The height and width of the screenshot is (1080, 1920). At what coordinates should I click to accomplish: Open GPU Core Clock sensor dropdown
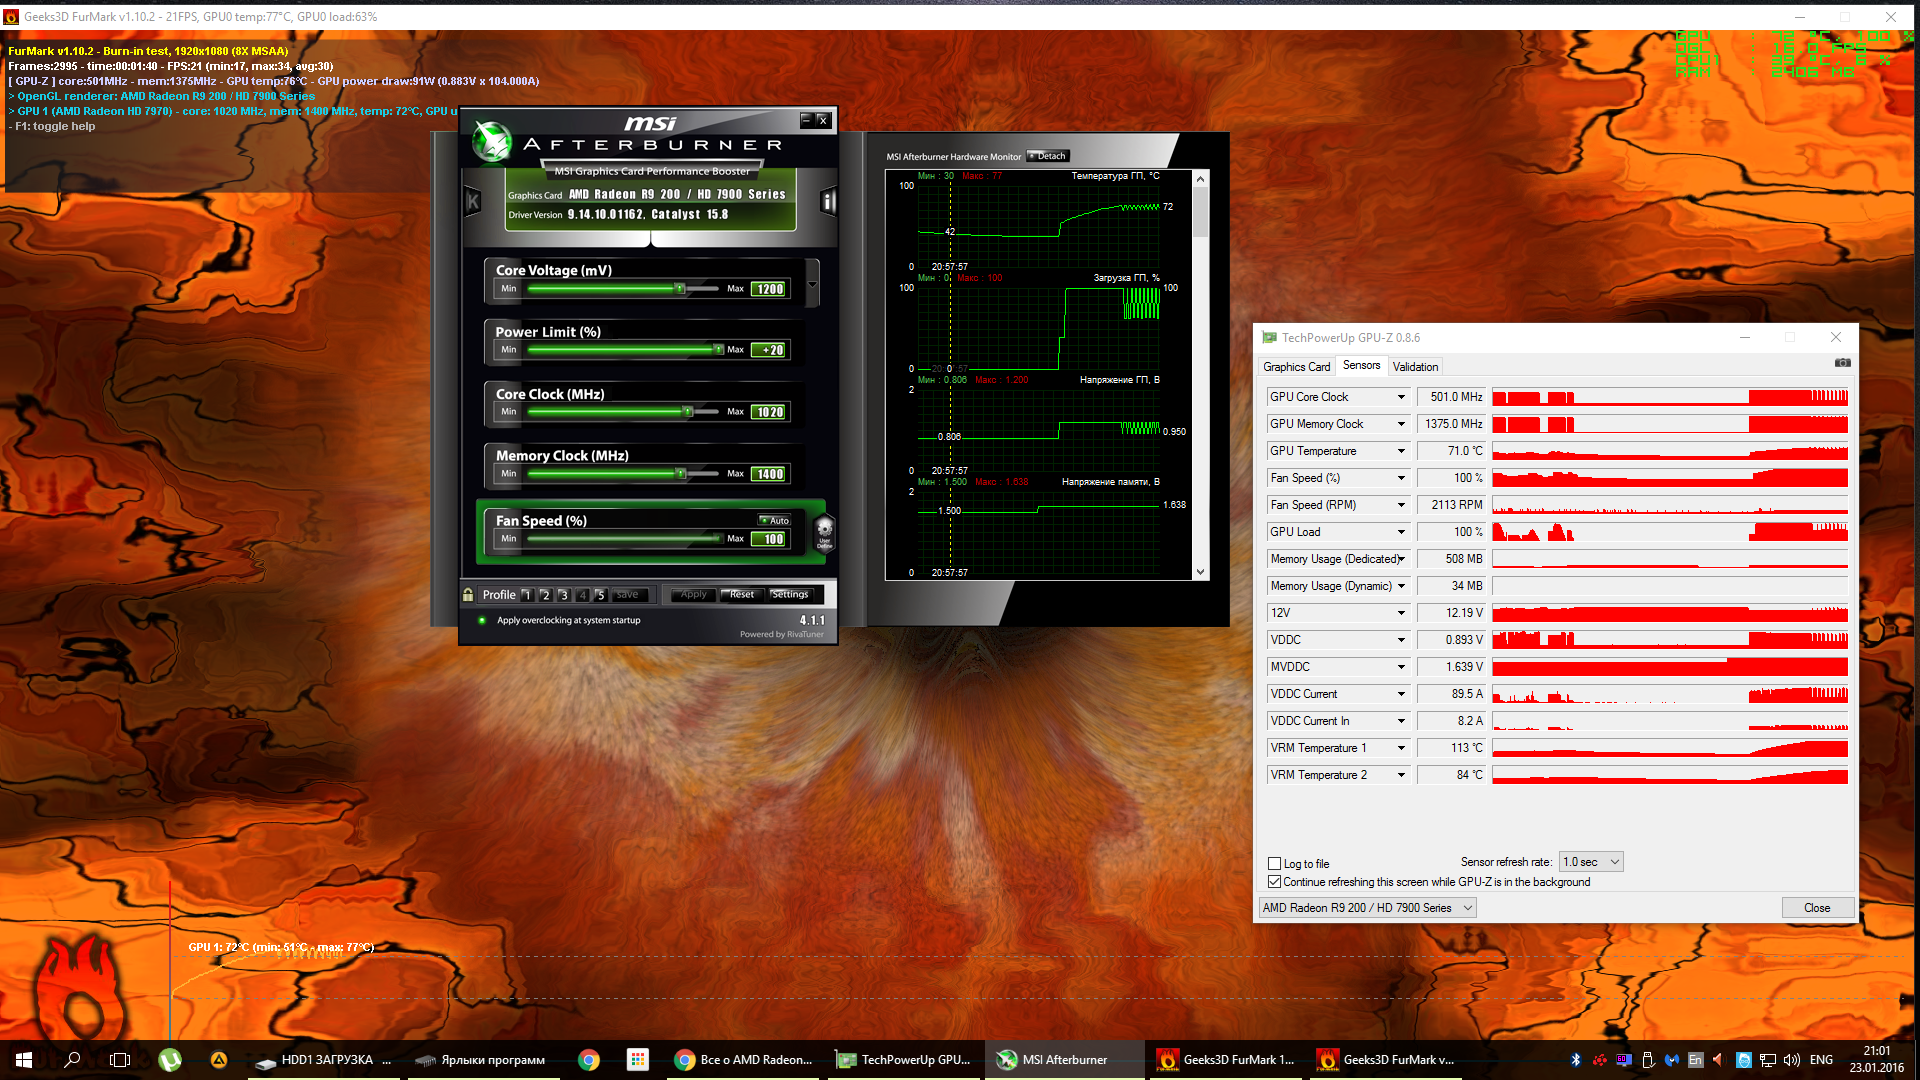(1401, 397)
